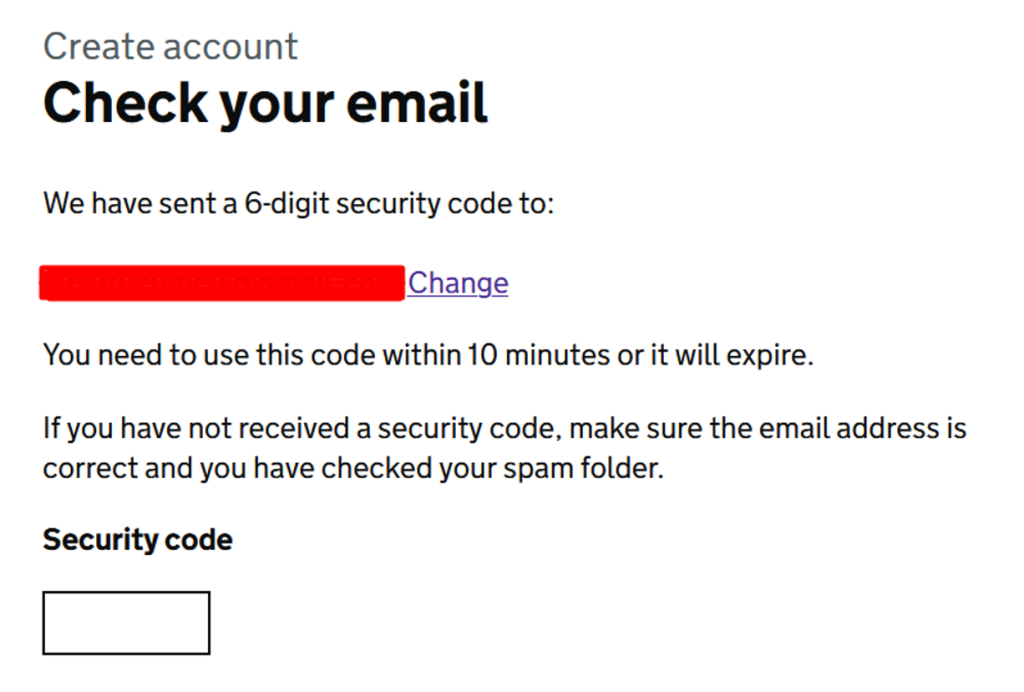Click the "Create account" caption text
The image size is (1024, 692).
click(170, 46)
